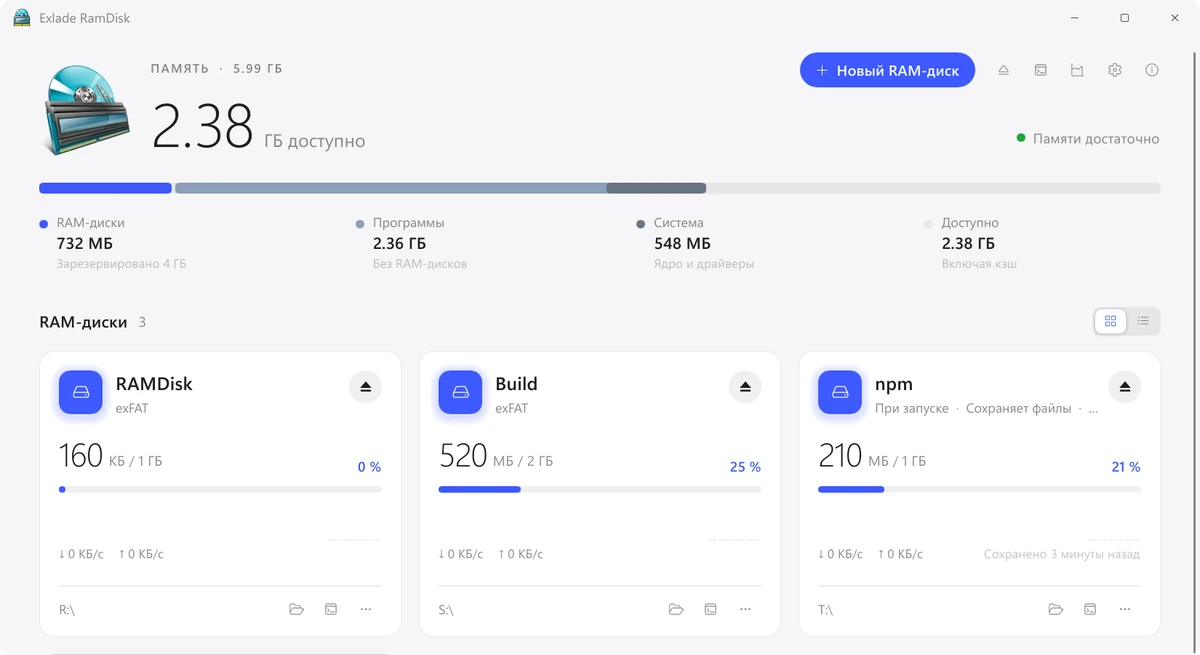Open the about info icon
Image resolution: width=1200 pixels, height=655 pixels.
click(x=1152, y=70)
